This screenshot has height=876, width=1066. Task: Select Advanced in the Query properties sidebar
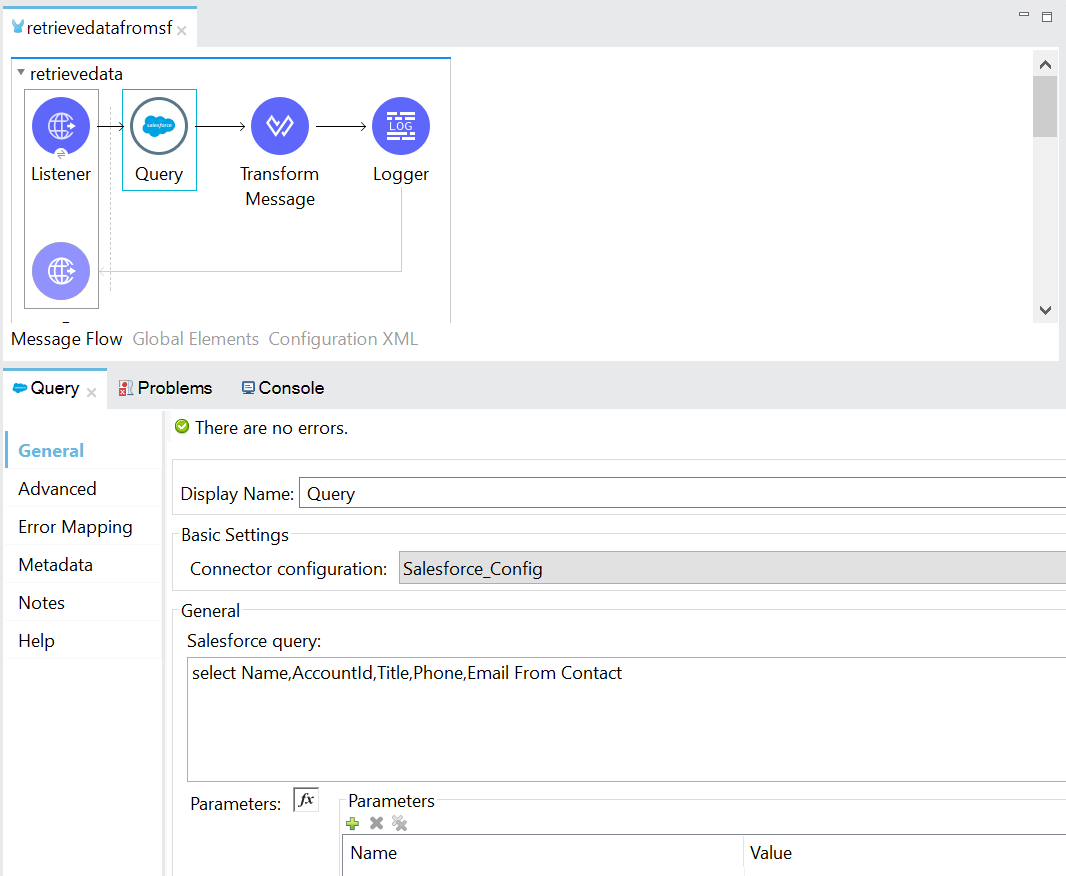tap(57, 488)
